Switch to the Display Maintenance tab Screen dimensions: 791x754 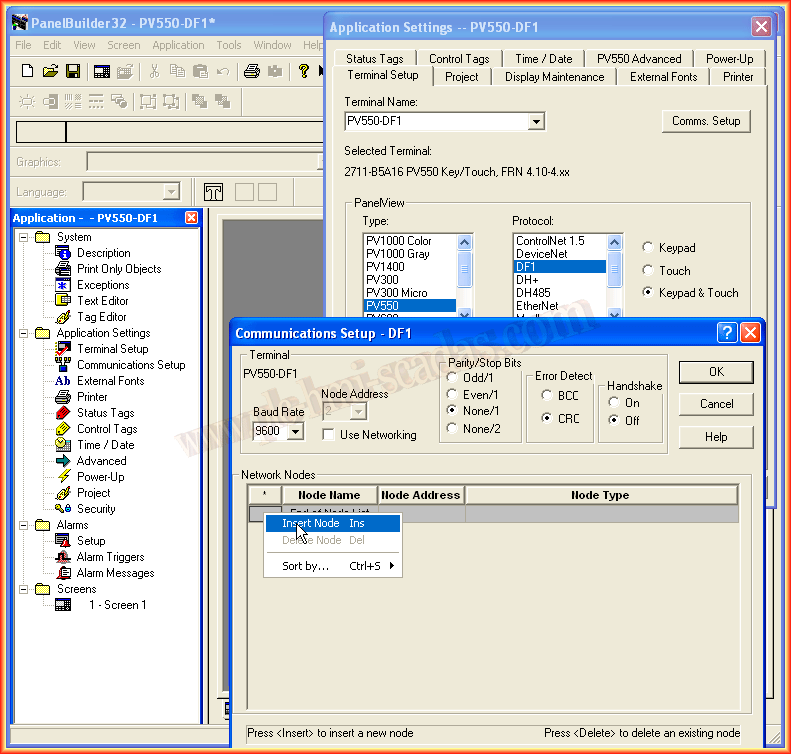[554, 77]
